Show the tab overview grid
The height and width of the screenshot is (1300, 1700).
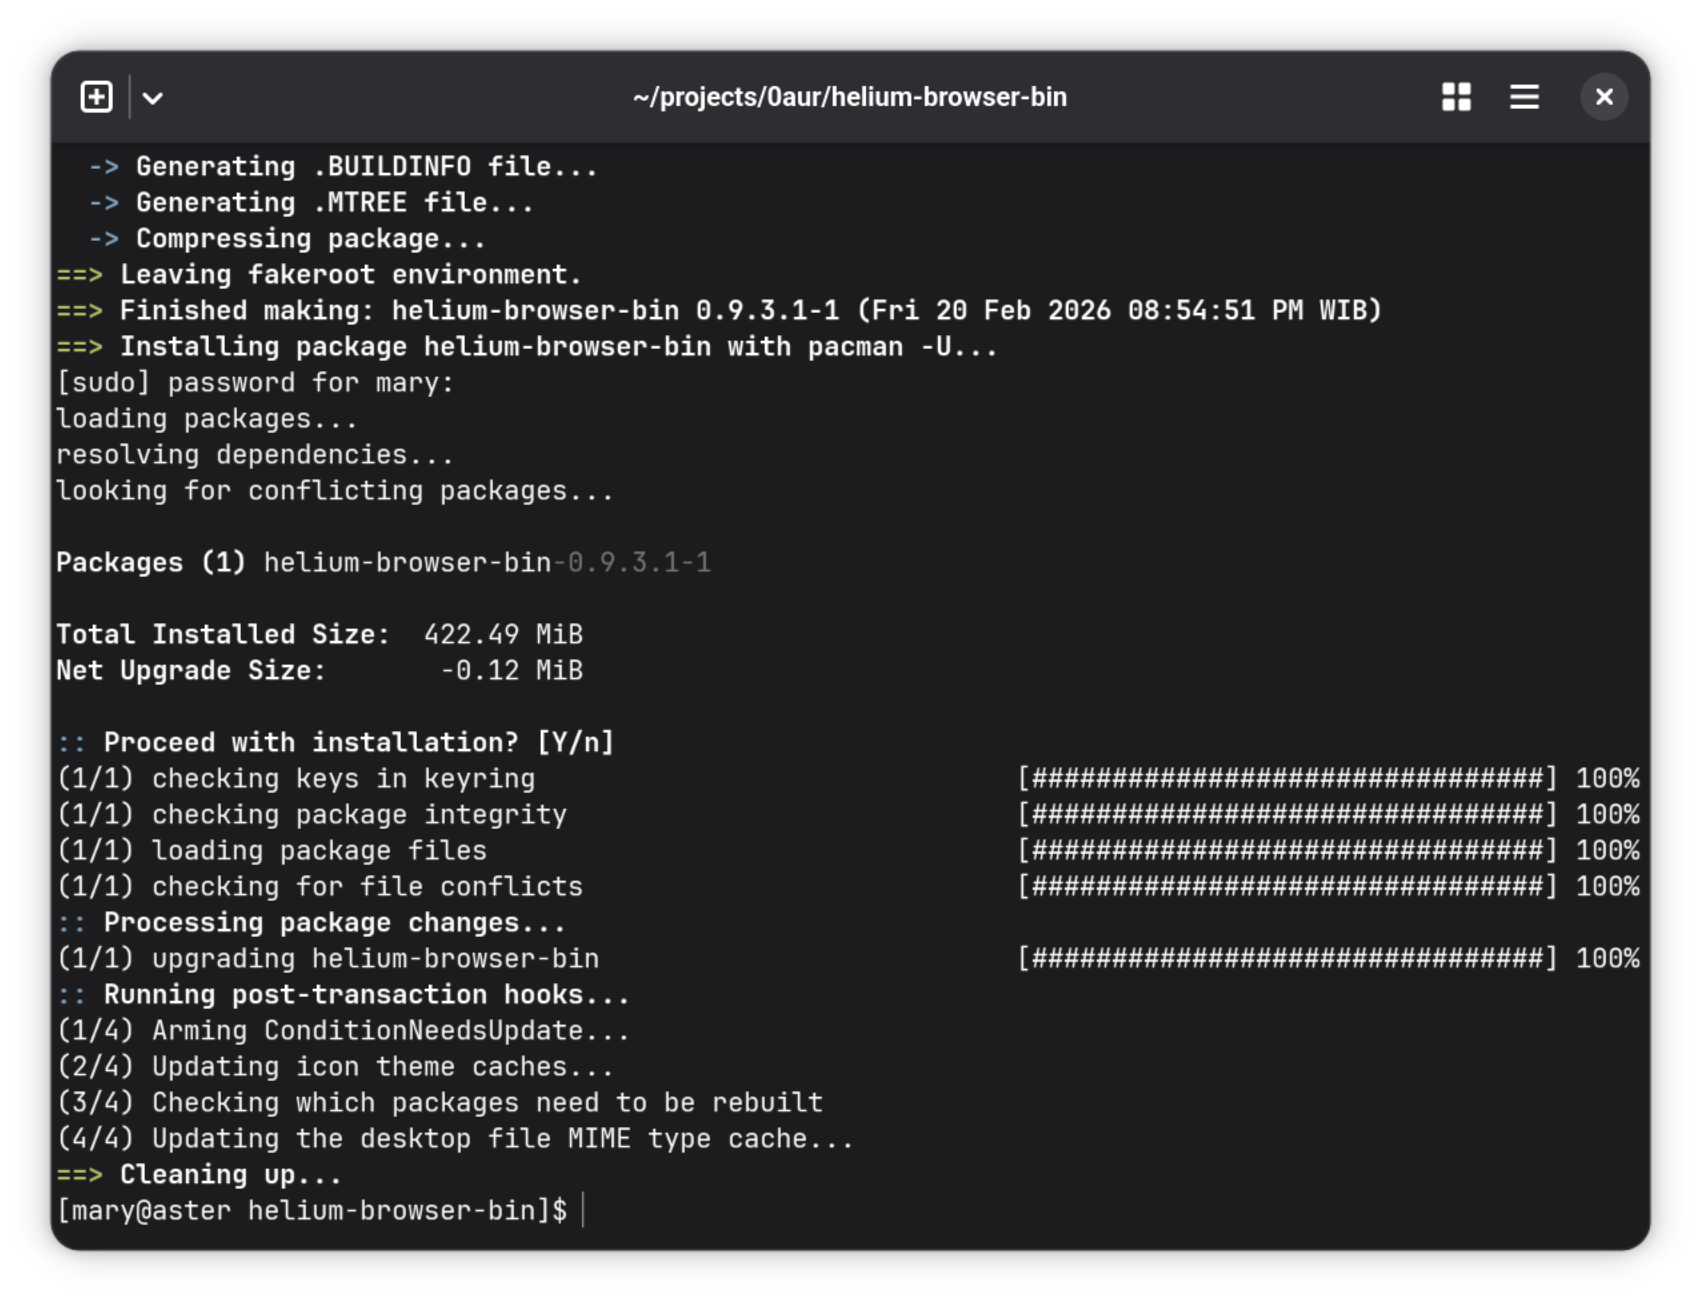point(1456,97)
